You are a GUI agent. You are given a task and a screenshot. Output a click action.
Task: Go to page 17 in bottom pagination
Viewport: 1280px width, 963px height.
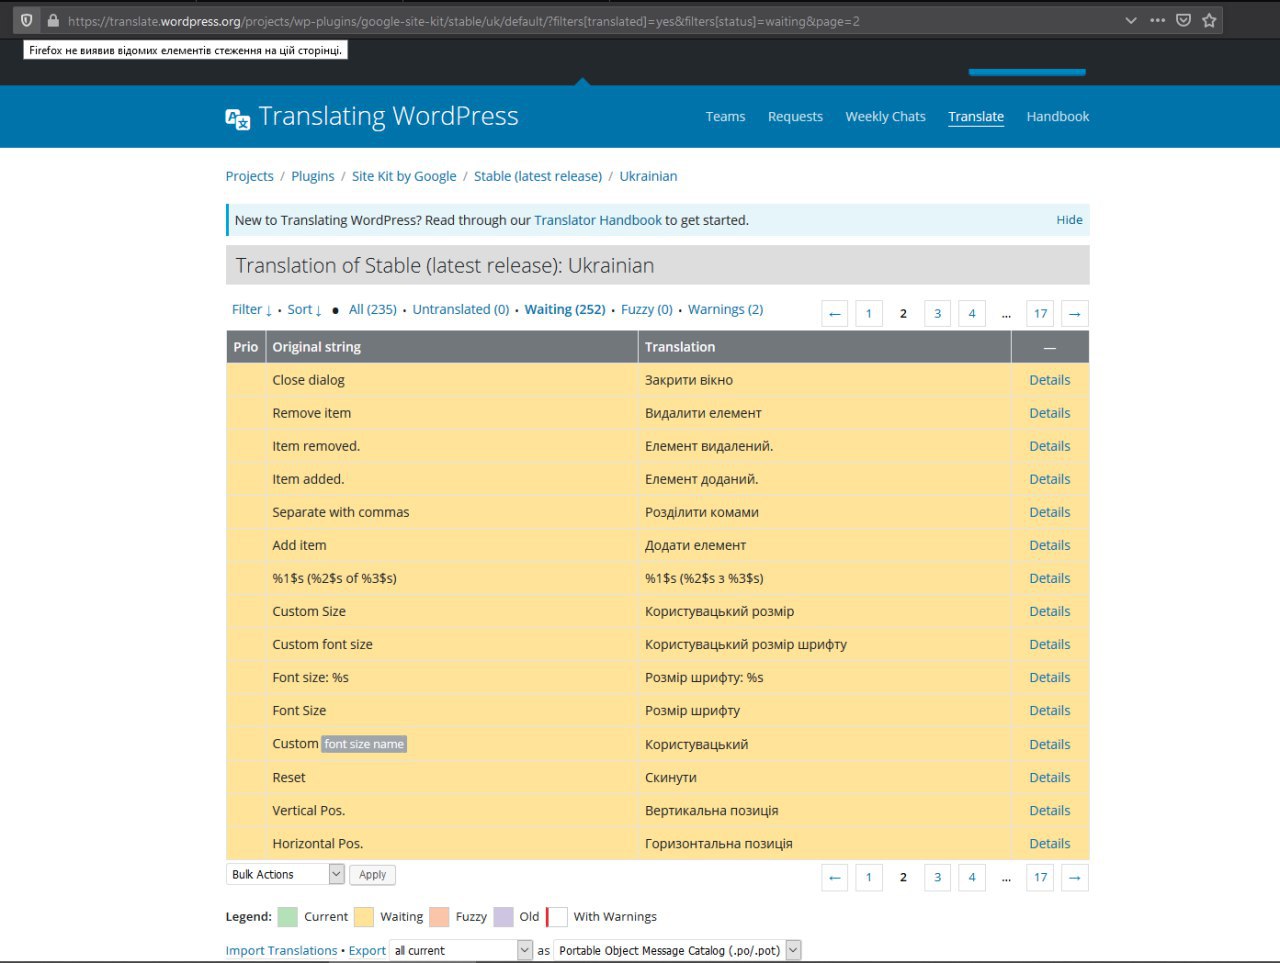(x=1040, y=878)
